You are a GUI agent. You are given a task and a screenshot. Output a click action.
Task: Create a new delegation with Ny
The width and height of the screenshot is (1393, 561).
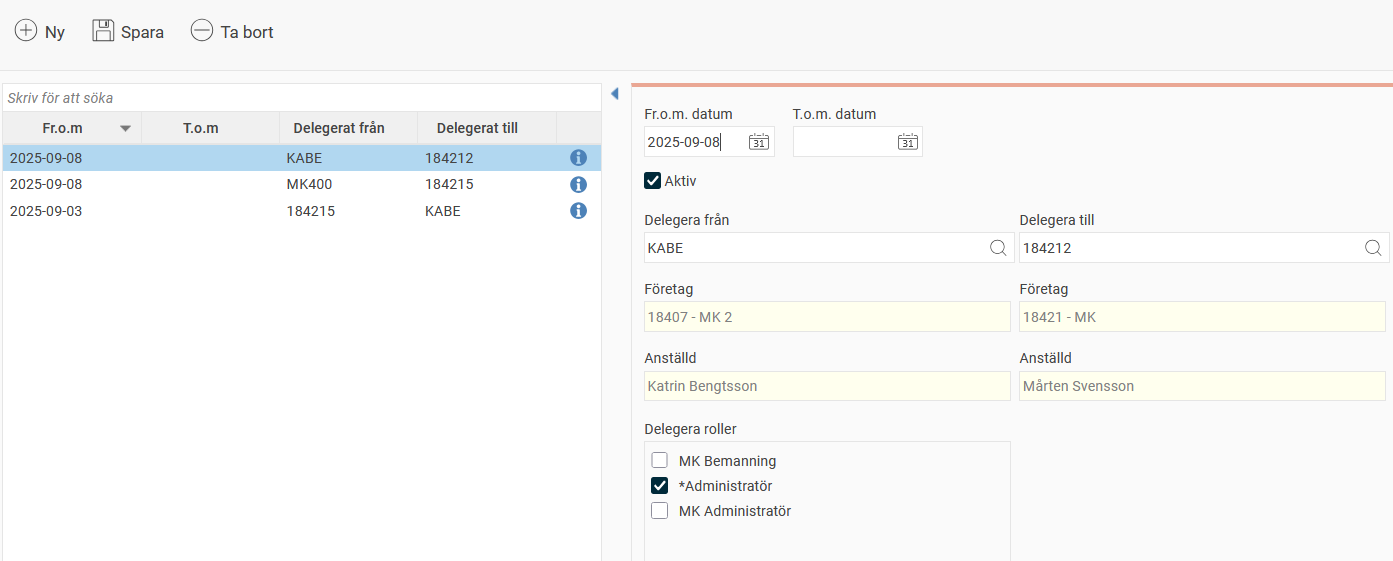[x=40, y=32]
